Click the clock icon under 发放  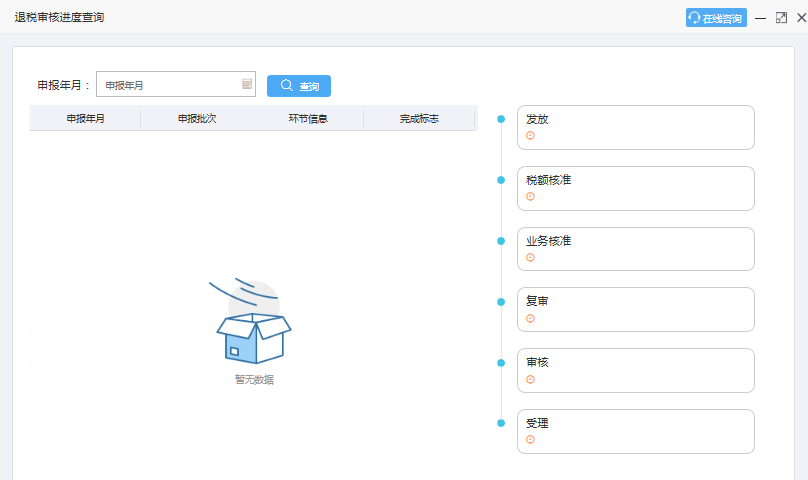pos(530,136)
